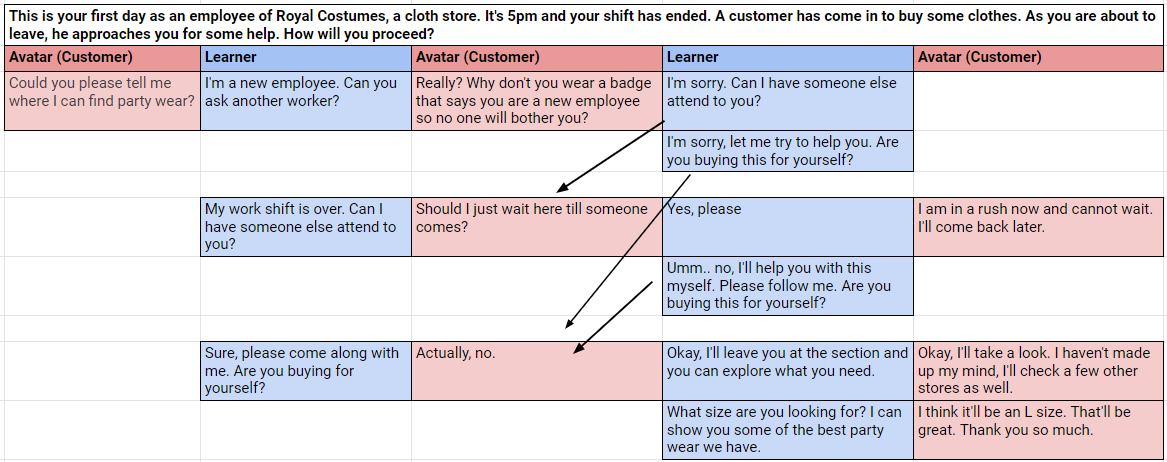
Task: Select the scenario description header cell
Action: [584, 23]
